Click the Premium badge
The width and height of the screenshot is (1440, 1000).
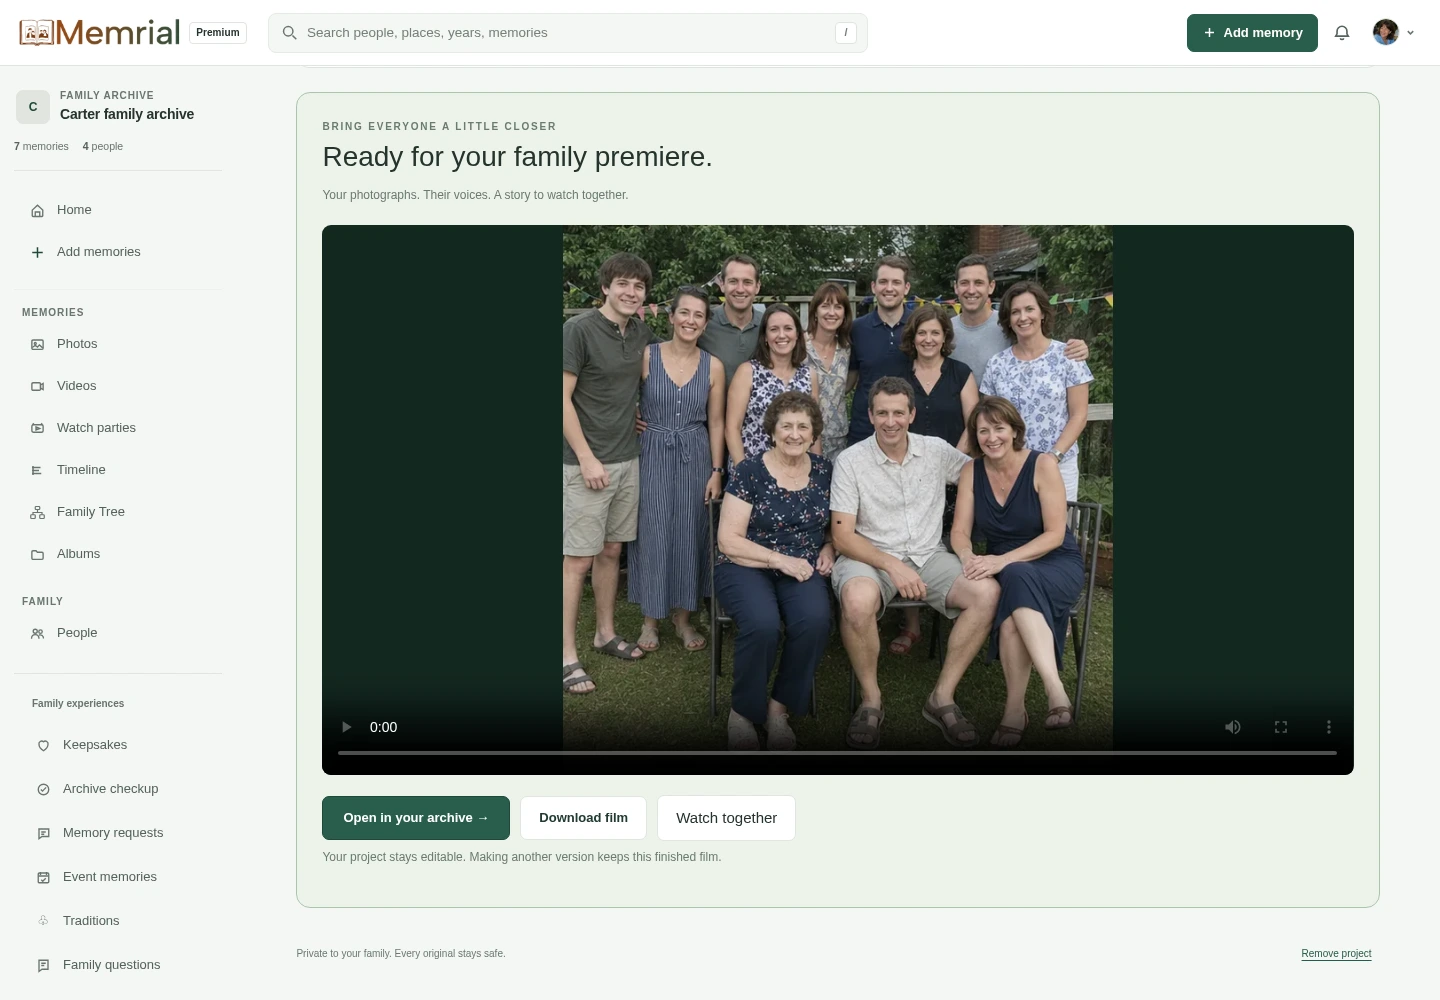(218, 32)
